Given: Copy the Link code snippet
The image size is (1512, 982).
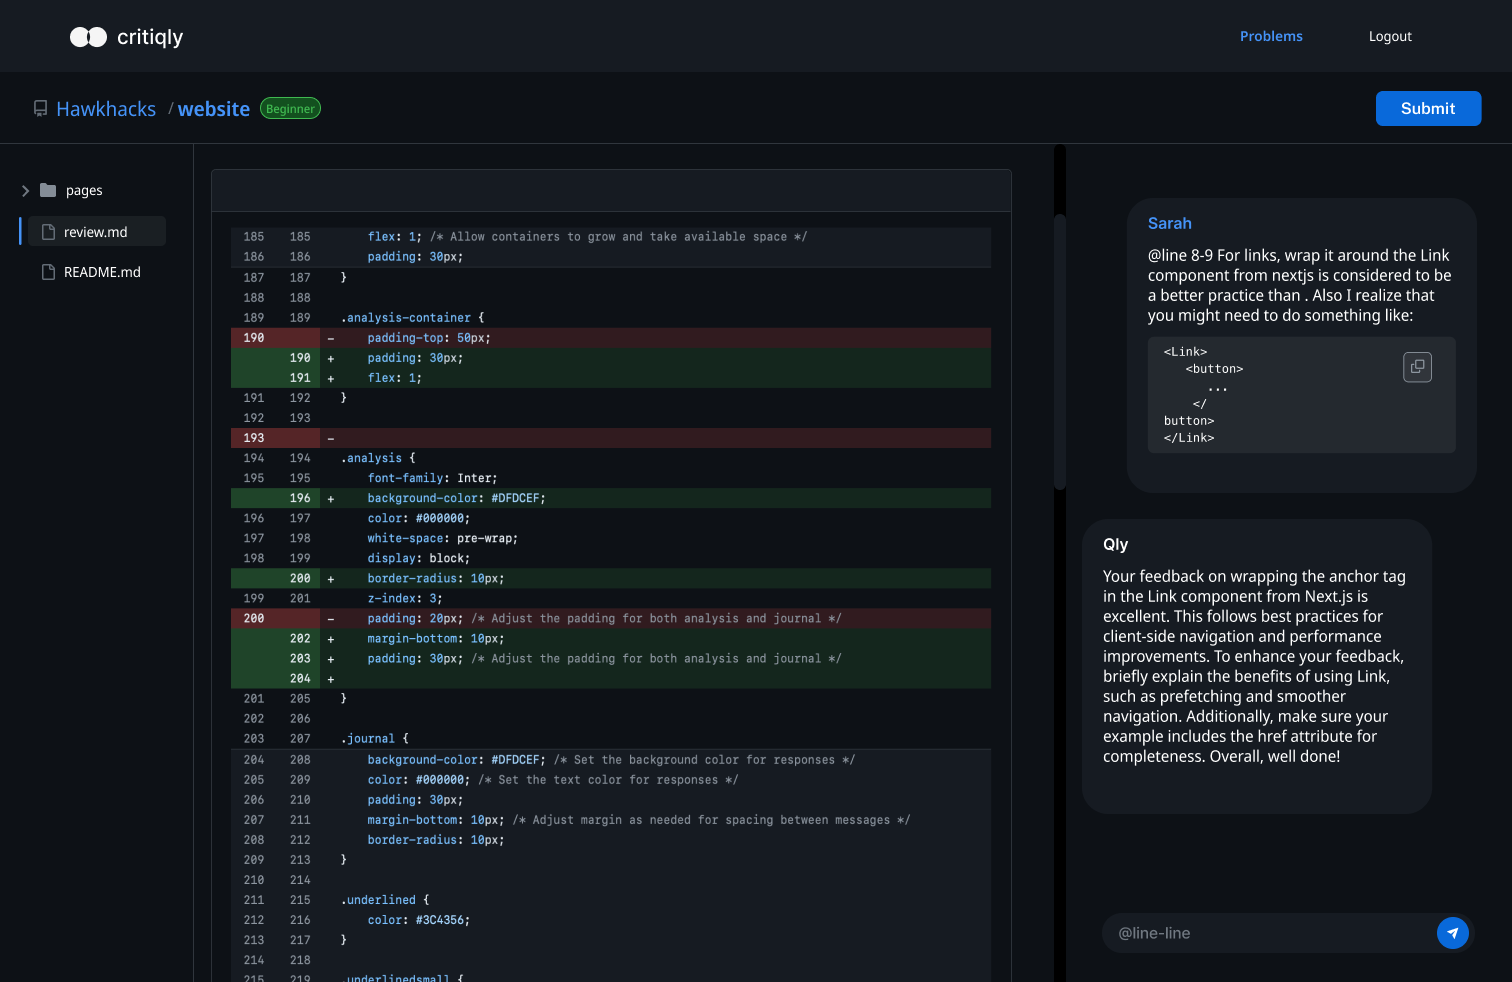Looking at the screenshot, I should pos(1417,367).
